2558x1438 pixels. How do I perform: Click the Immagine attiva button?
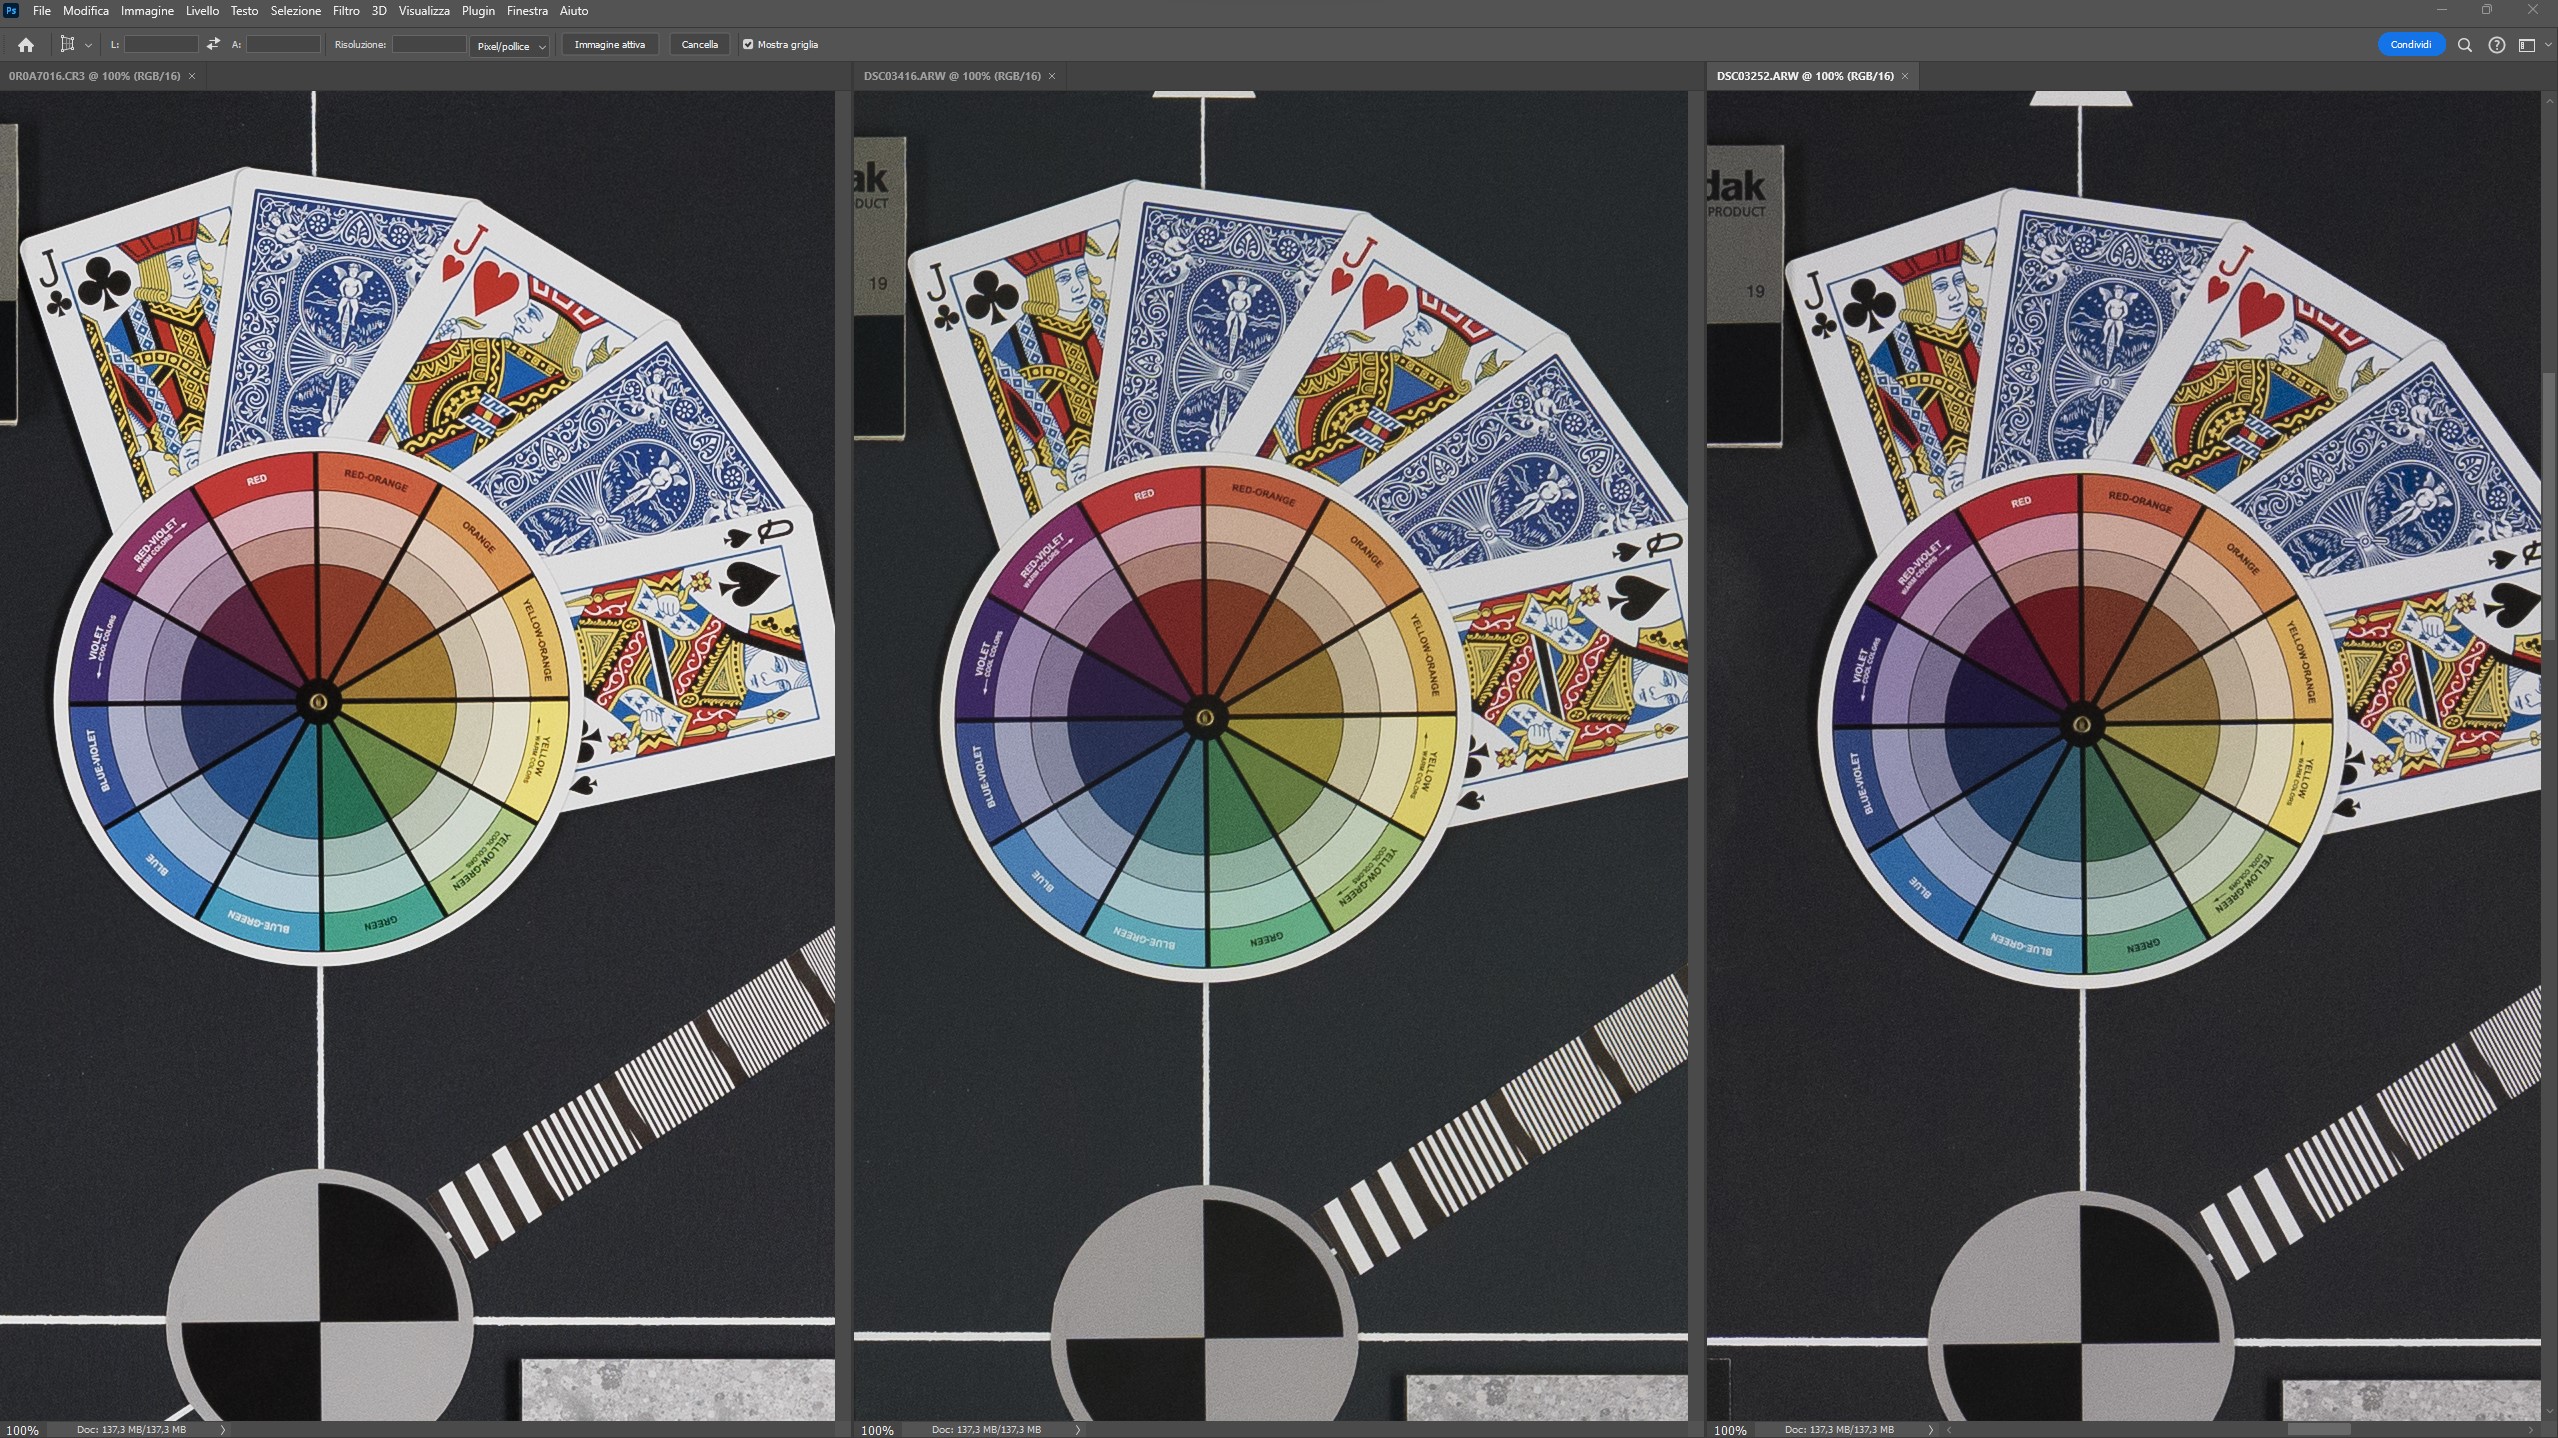(x=609, y=44)
